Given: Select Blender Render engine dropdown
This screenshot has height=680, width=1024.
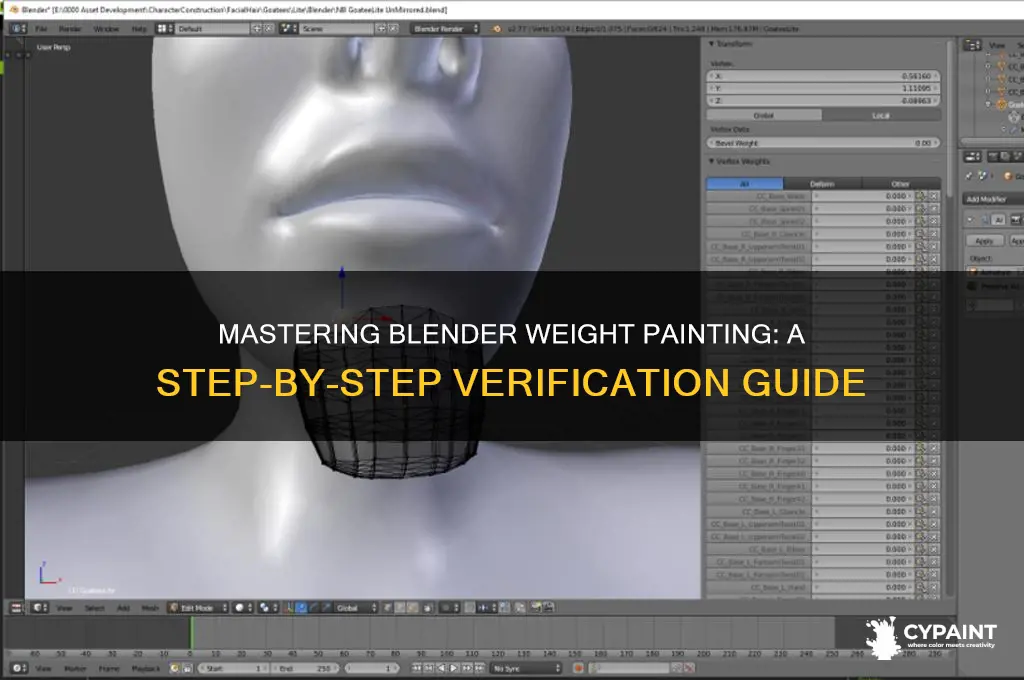Looking at the screenshot, I should [x=445, y=29].
